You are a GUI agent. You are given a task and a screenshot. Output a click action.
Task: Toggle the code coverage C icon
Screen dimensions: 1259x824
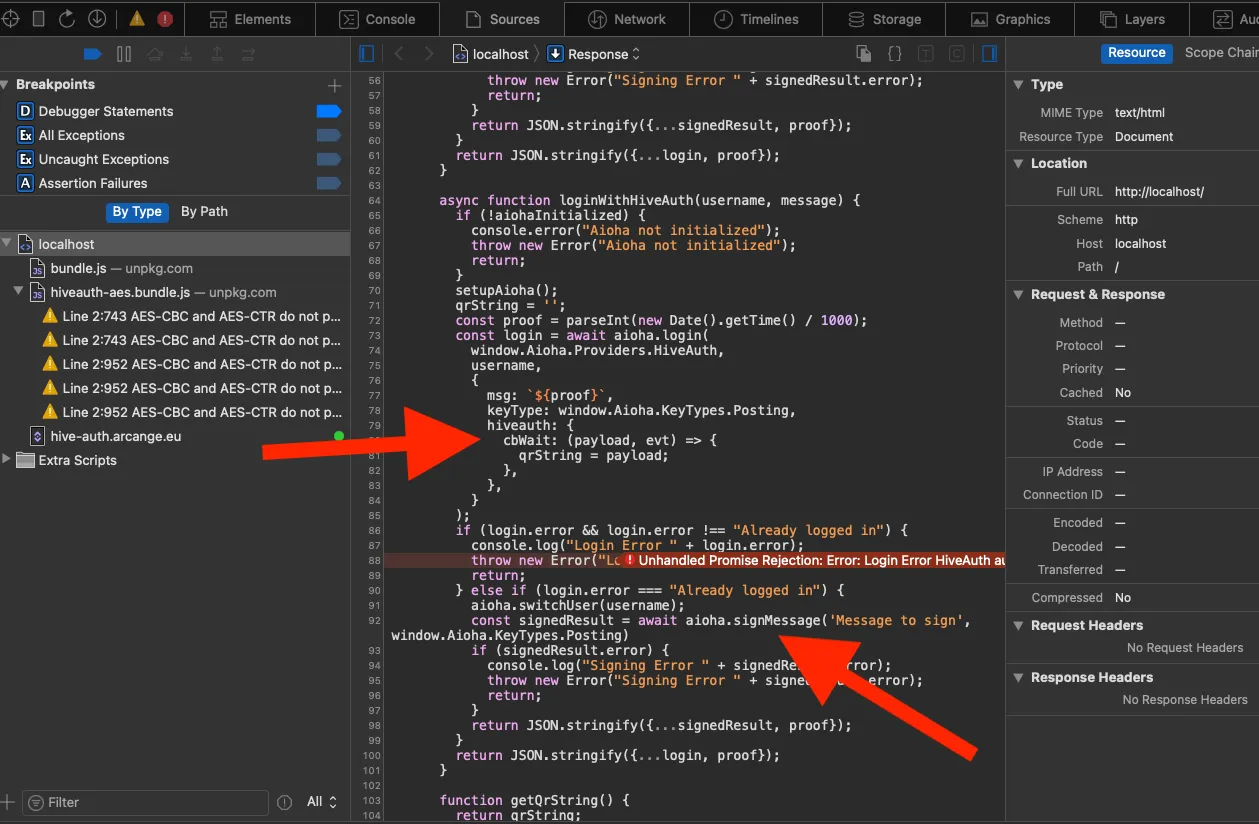pos(957,54)
